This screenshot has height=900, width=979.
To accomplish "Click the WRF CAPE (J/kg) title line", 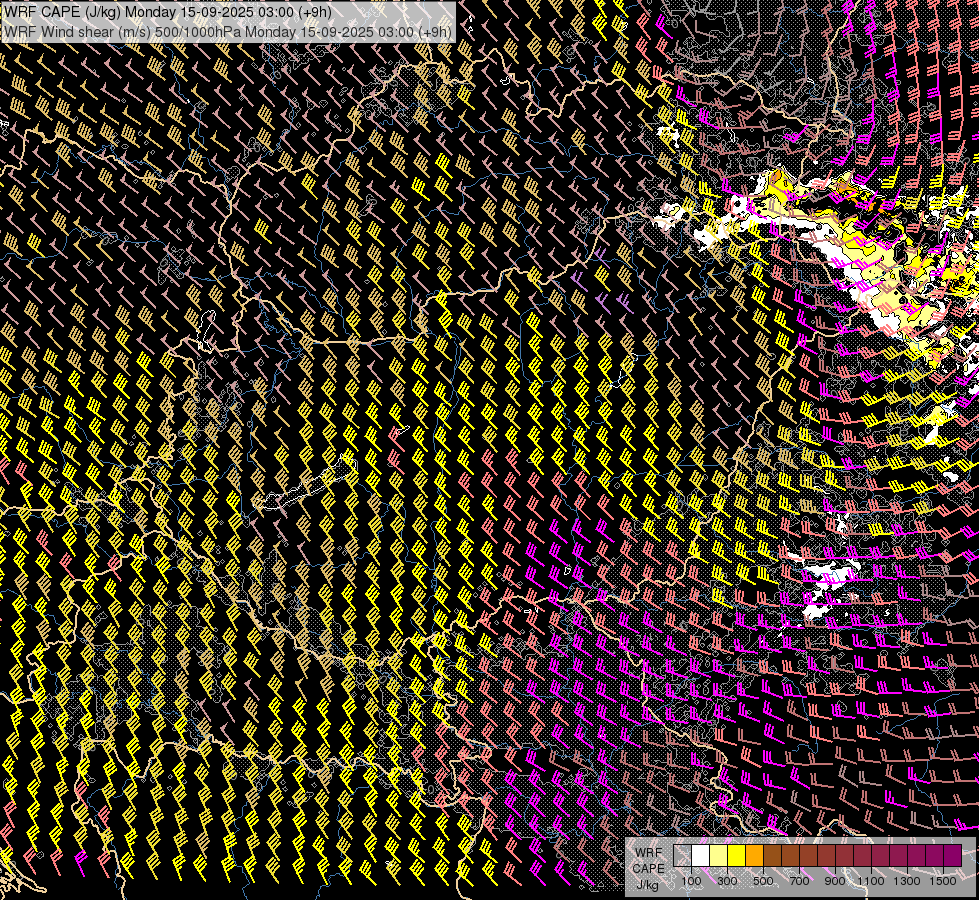I will tap(168, 12).
